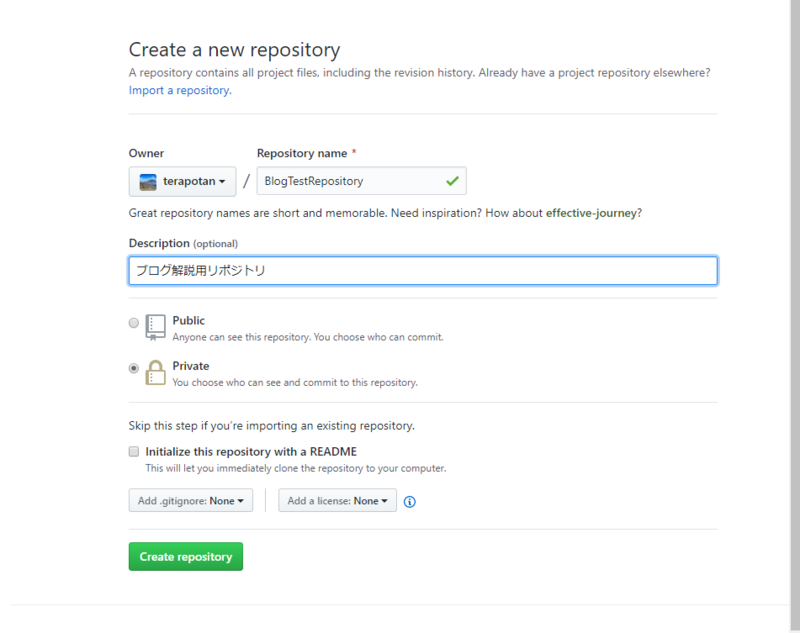The image size is (800, 633).
Task: Click the green checkmark in repository name
Action: coord(452,181)
